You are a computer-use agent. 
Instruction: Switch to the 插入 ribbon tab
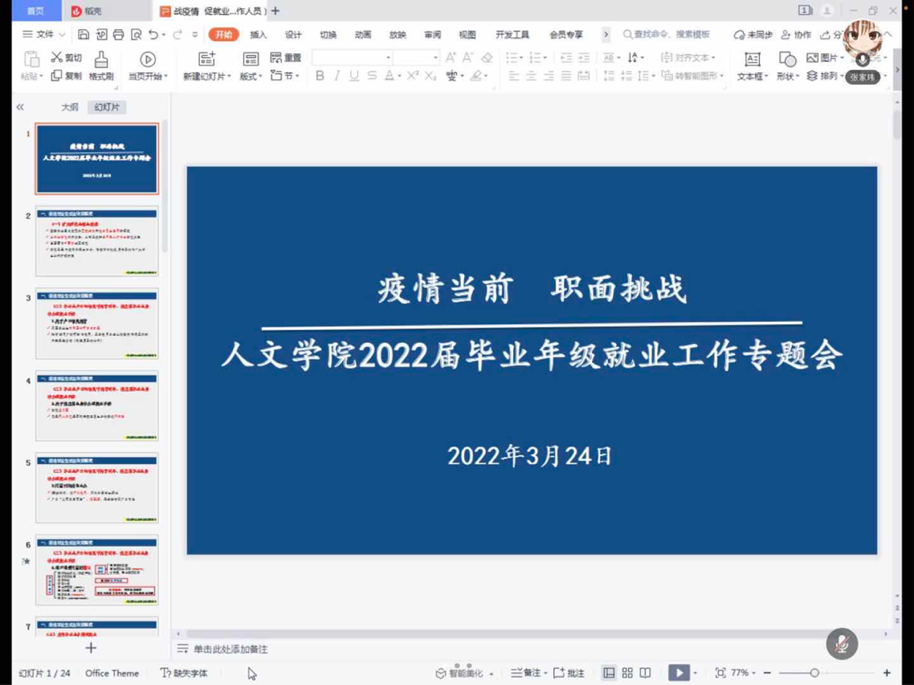click(x=258, y=33)
